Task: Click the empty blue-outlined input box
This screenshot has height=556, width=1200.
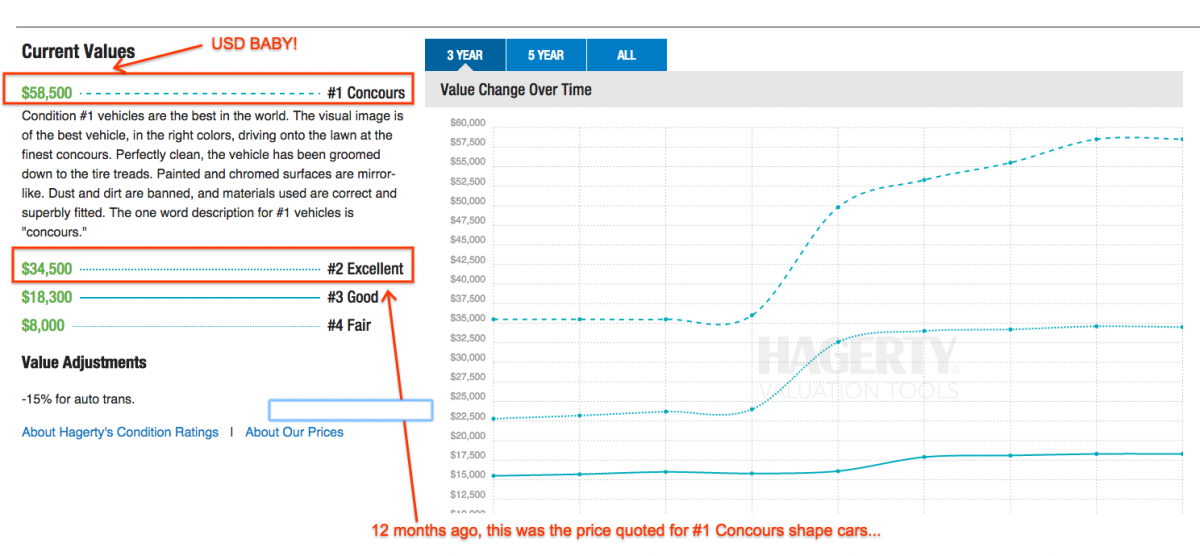Action: pyautogui.click(x=350, y=409)
